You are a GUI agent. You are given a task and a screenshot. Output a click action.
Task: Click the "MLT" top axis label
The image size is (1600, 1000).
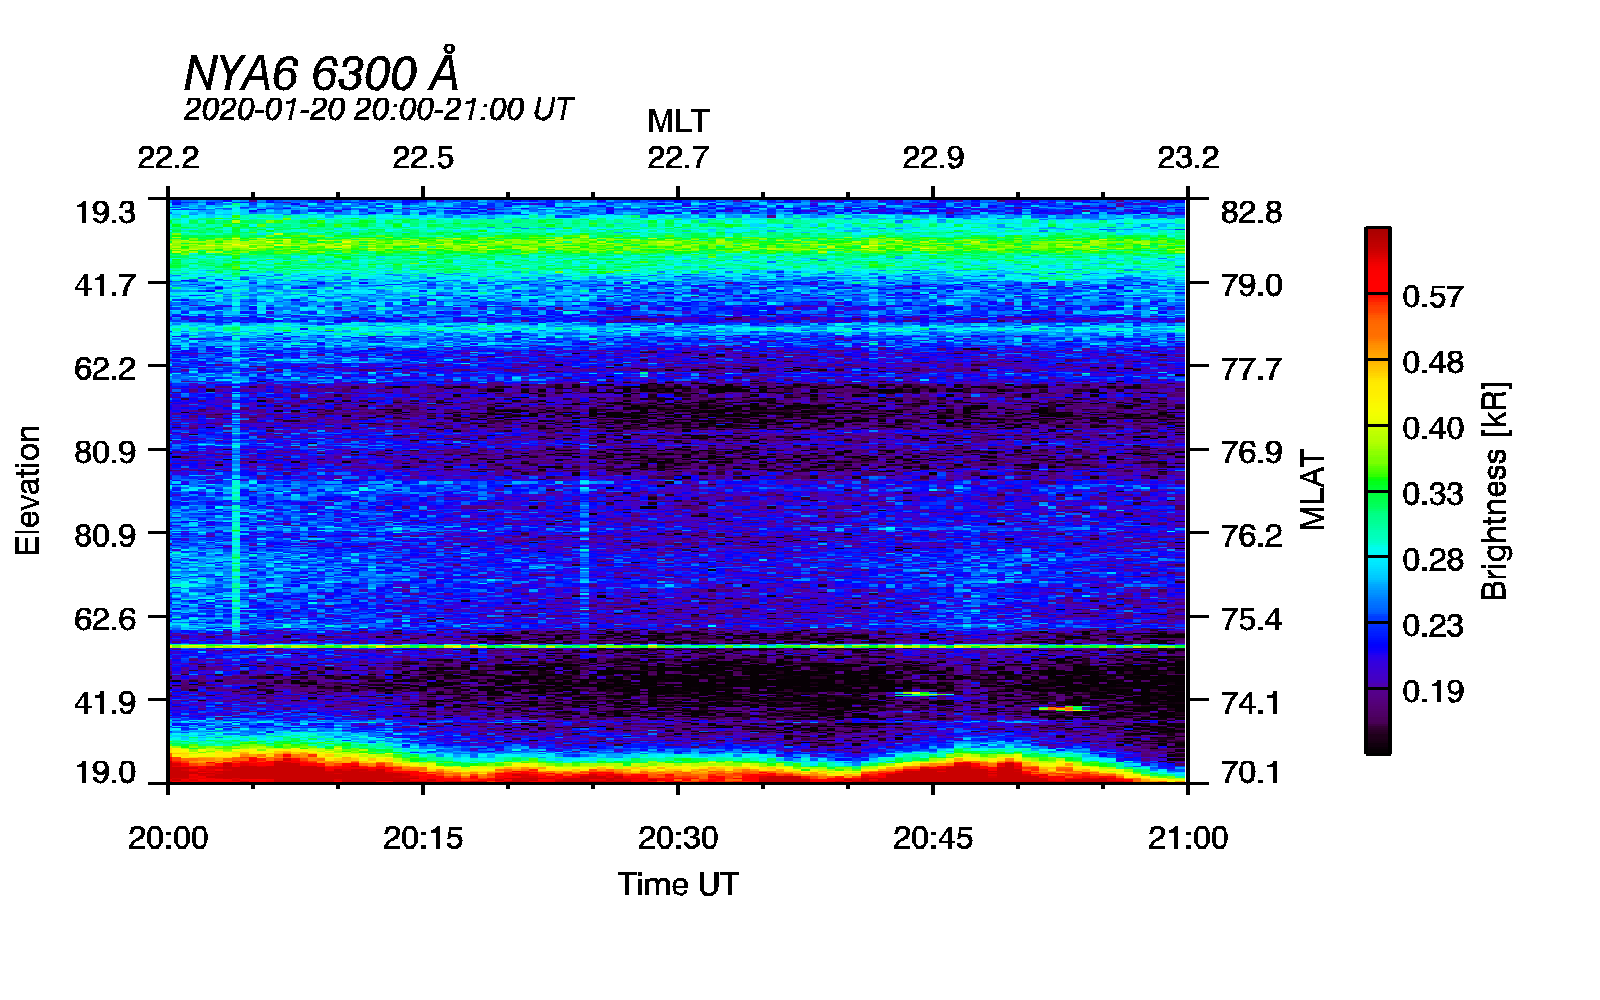pyautogui.click(x=678, y=121)
